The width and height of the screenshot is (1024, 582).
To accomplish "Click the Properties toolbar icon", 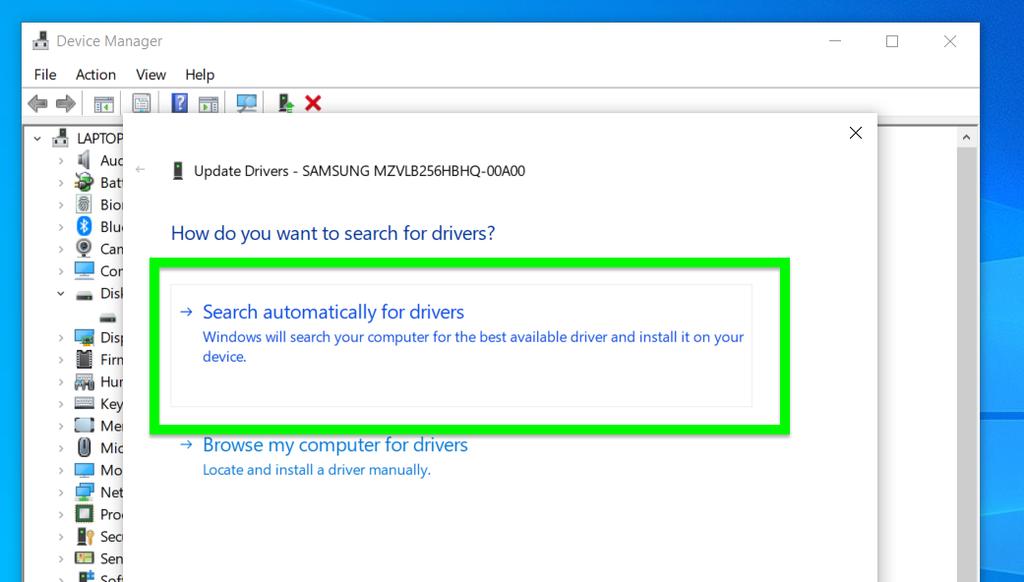I will coord(142,103).
